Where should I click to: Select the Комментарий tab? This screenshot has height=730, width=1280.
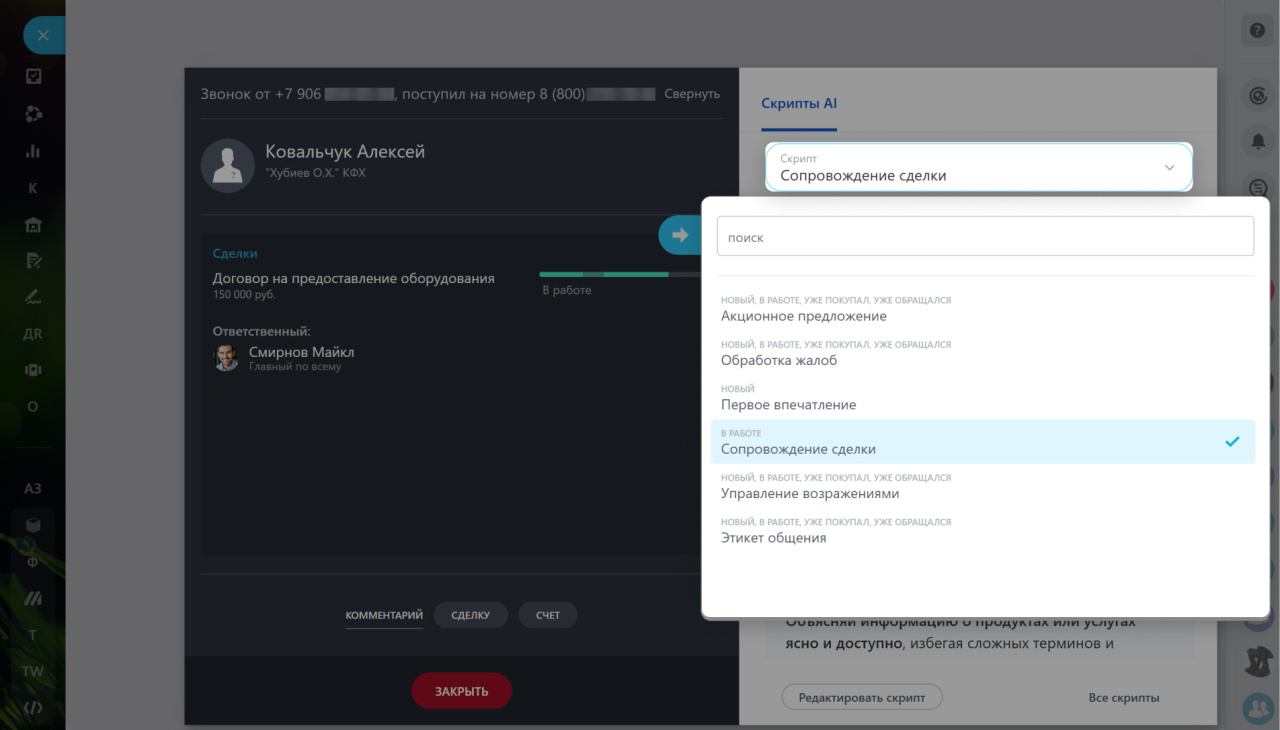click(x=384, y=615)
